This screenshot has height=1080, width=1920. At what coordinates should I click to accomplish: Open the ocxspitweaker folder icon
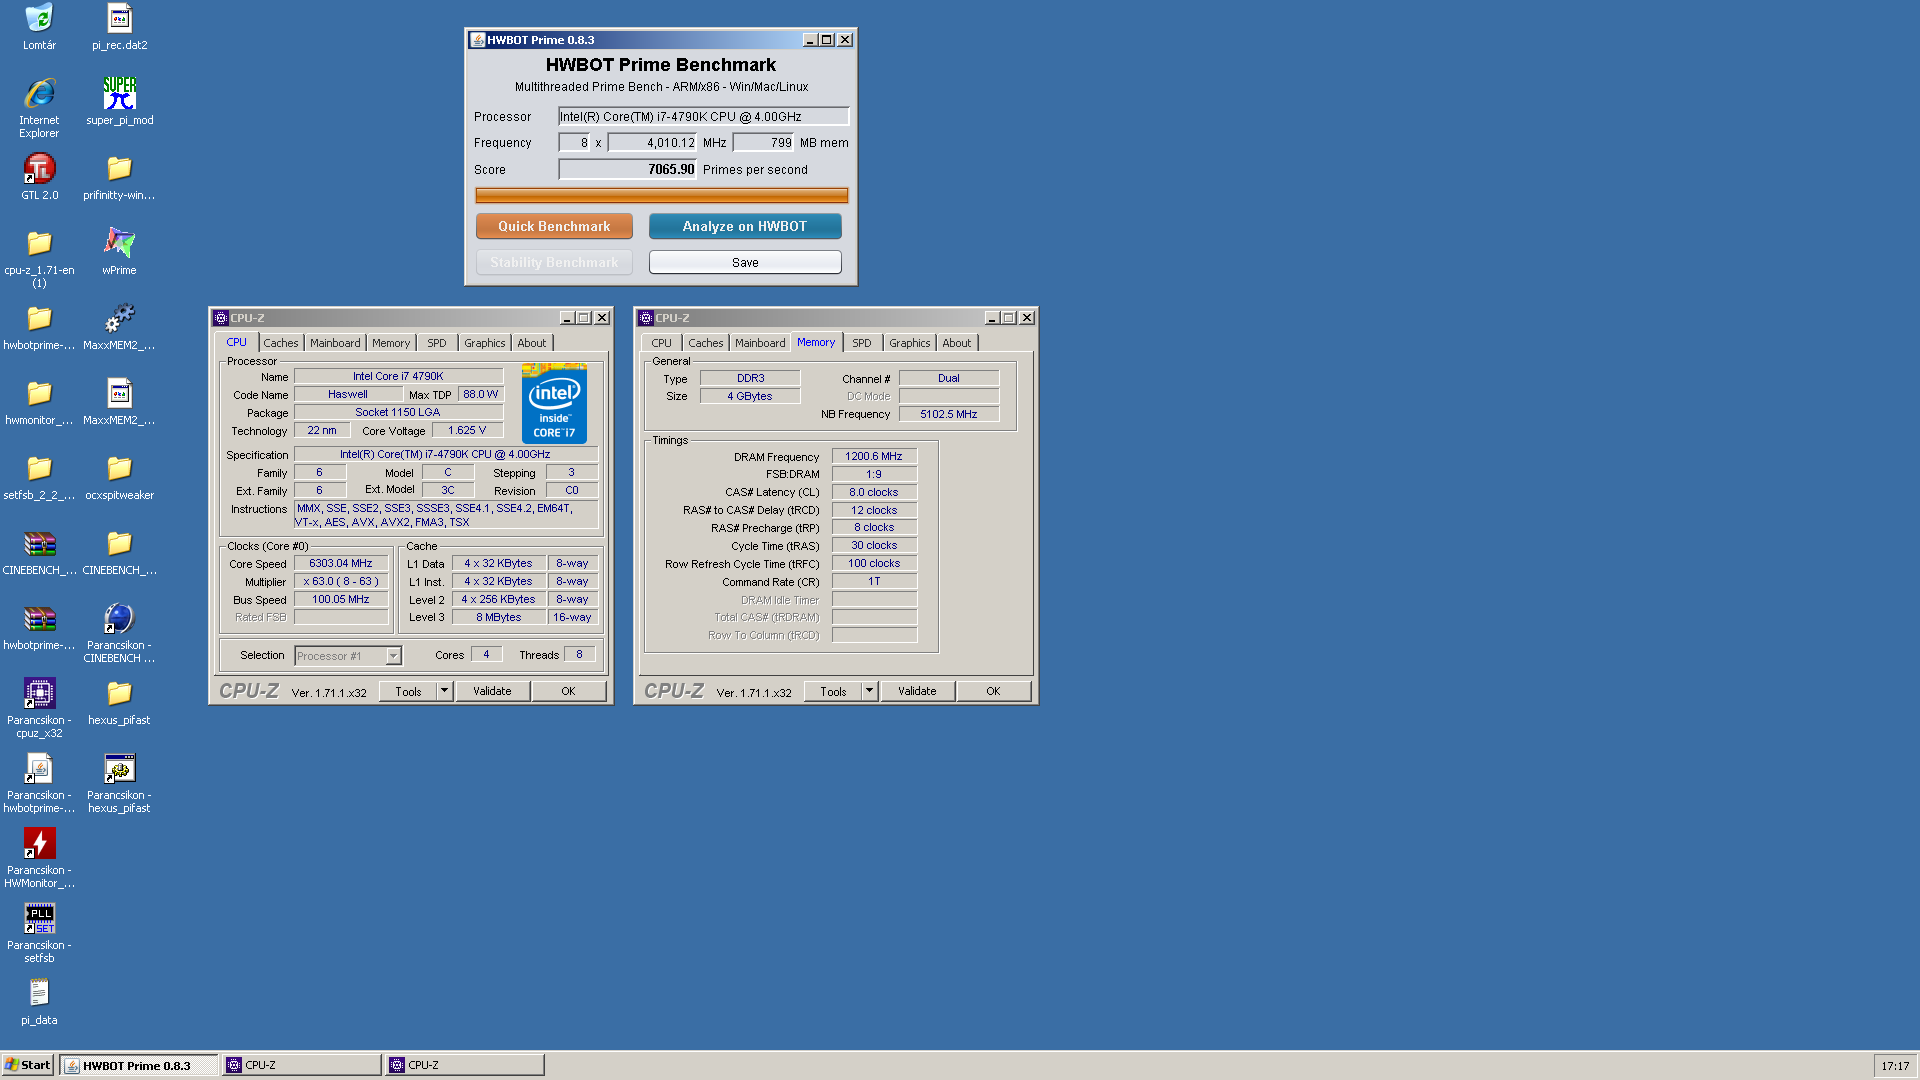click(x=119, y=468)
